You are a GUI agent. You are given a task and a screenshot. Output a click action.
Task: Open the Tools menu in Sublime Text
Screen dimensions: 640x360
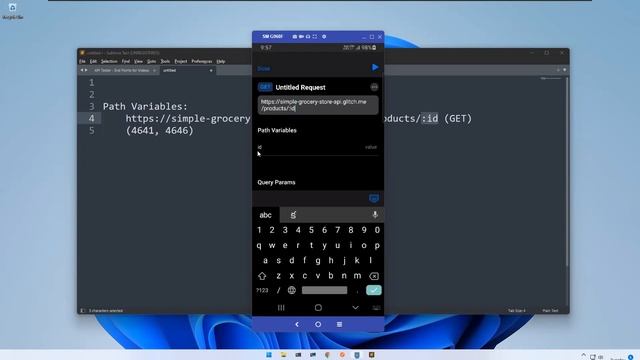click(165, 61)
